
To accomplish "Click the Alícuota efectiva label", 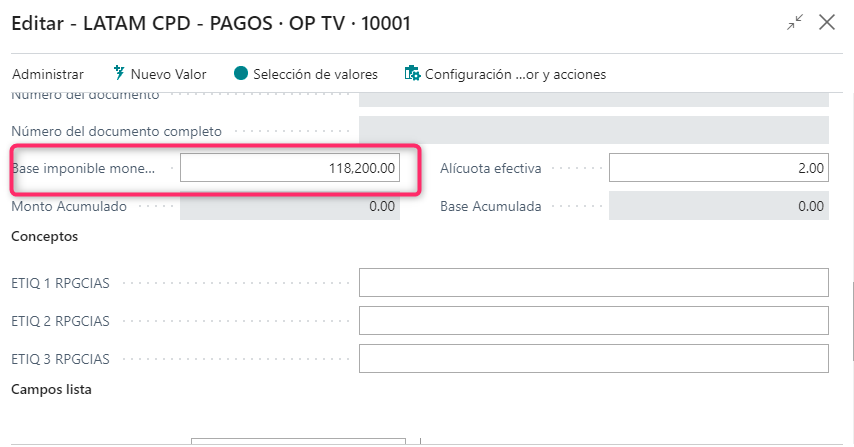I will pyautogui.click(x=491, y=168).
